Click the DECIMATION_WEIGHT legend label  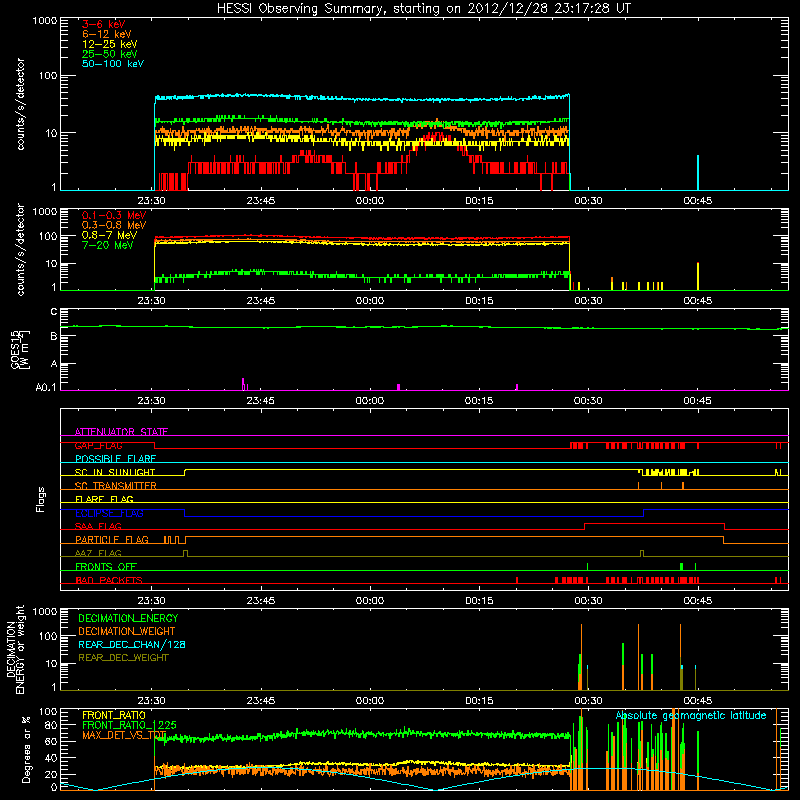(x=127, y=631)
